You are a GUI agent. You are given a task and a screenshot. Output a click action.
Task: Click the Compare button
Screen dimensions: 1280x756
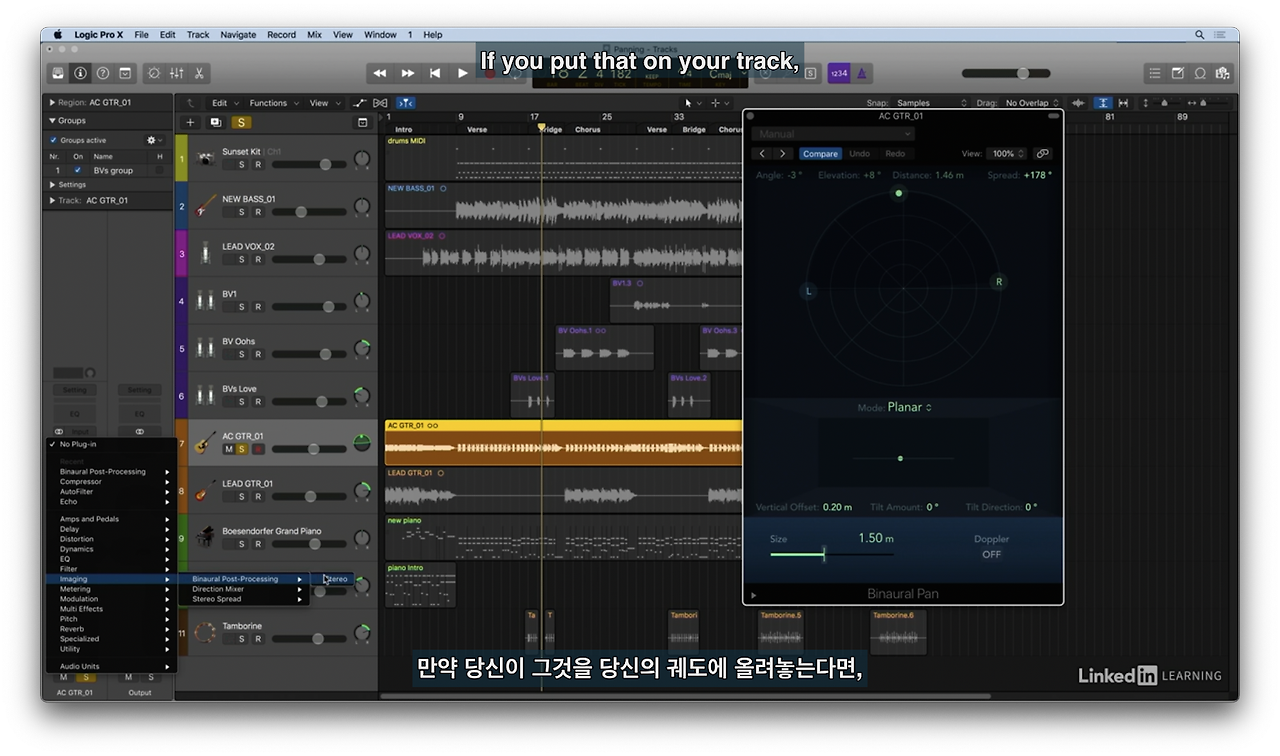[x=820, y=154]
